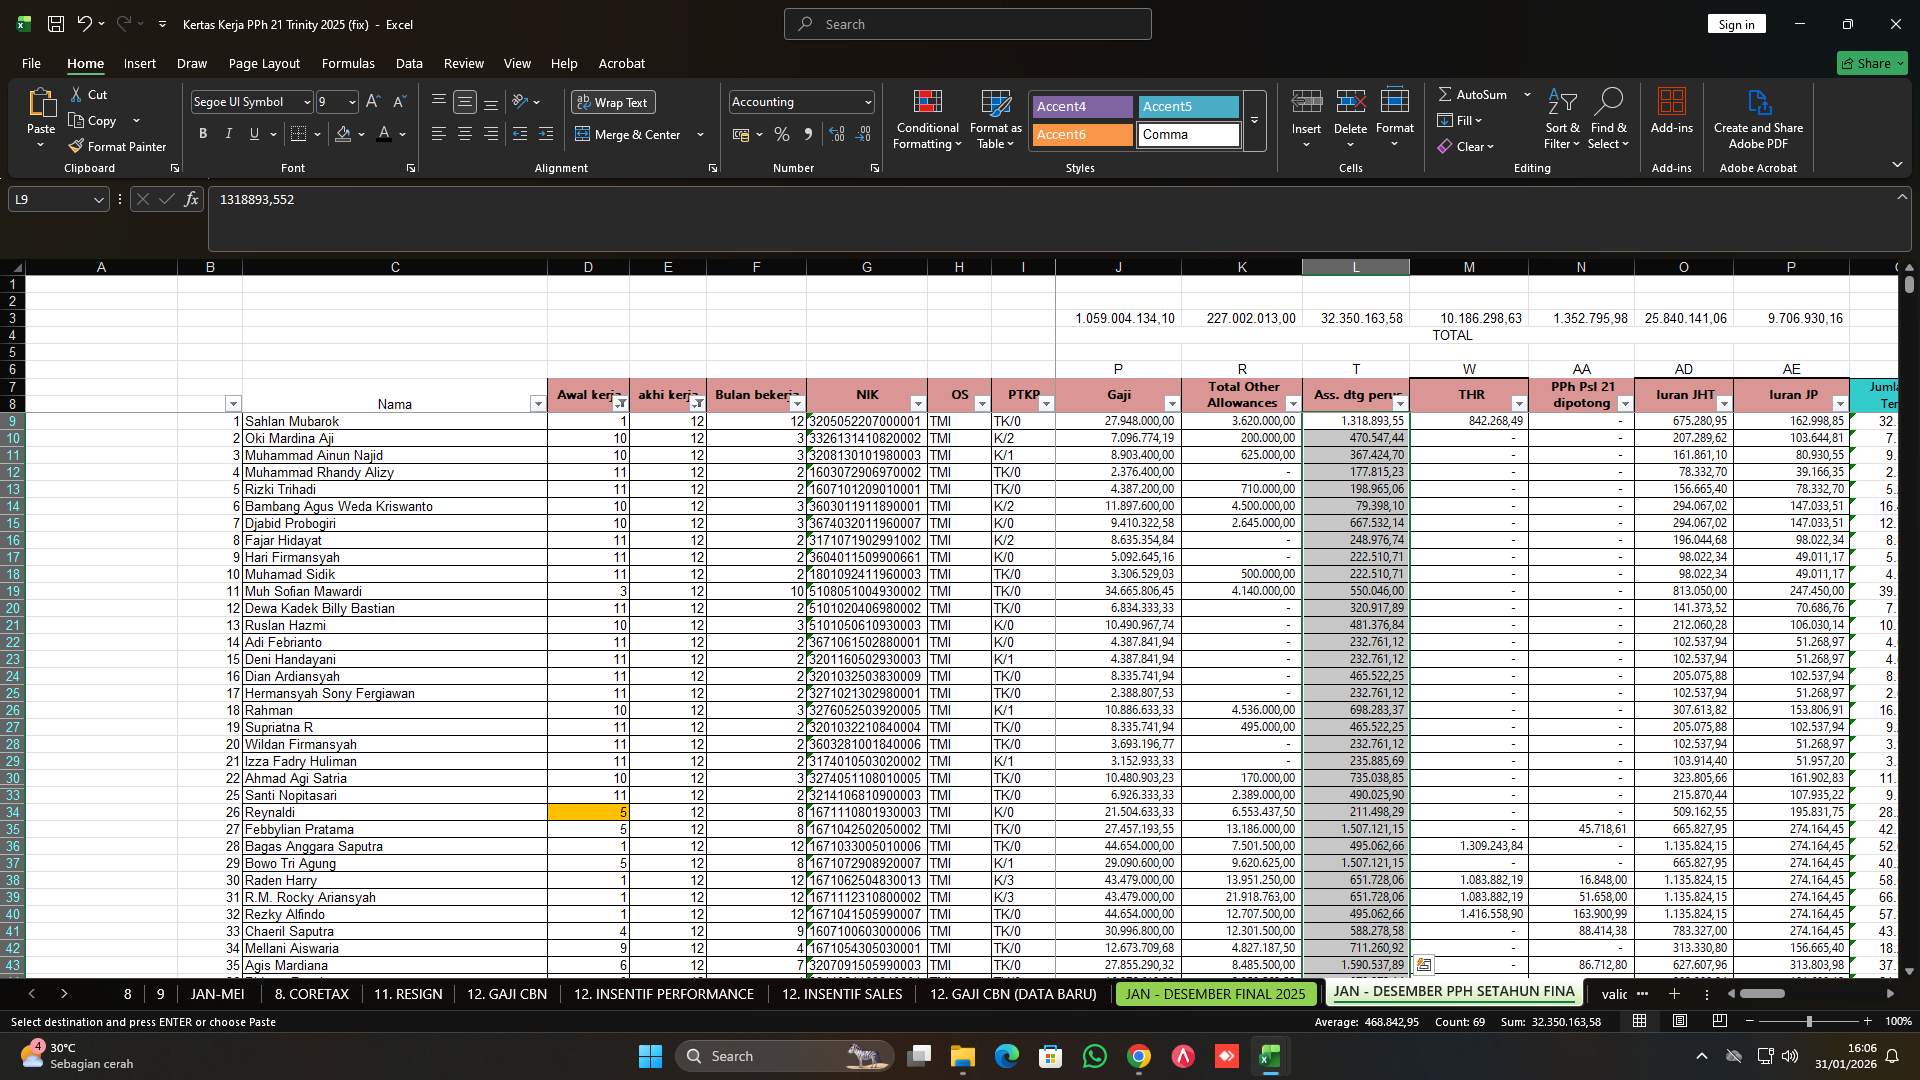Open the '12. INSENTIF SALES' sheet tab
1920x1080 pixels.
(x=841, y=994)
